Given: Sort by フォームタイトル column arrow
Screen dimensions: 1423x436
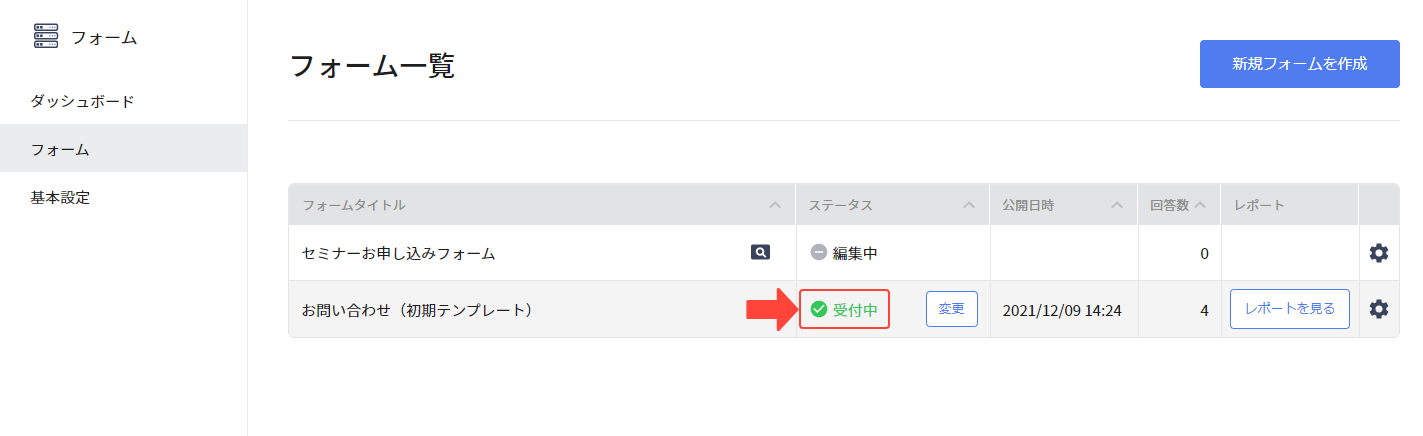Looking at the screenshot, I should pyautogui.click(x=774, y=205).
